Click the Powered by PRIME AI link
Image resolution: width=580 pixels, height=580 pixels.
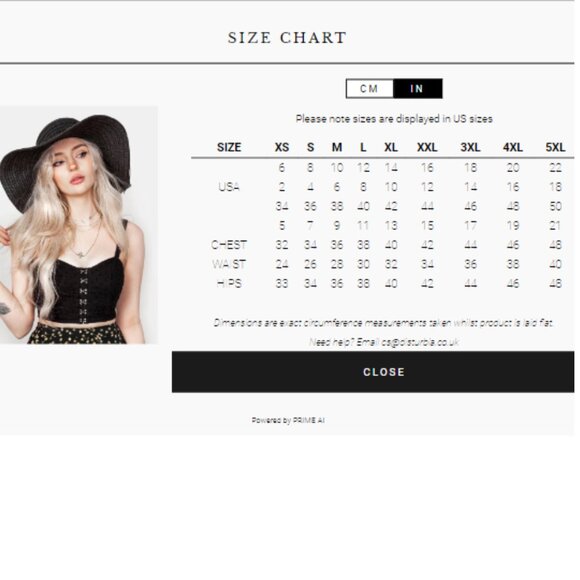pos(288,420)
